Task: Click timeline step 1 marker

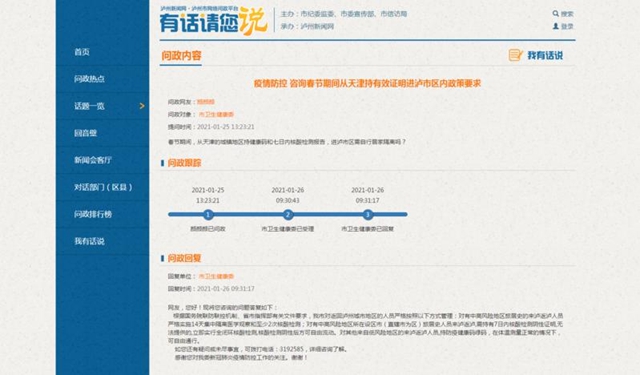Action: 208,214
